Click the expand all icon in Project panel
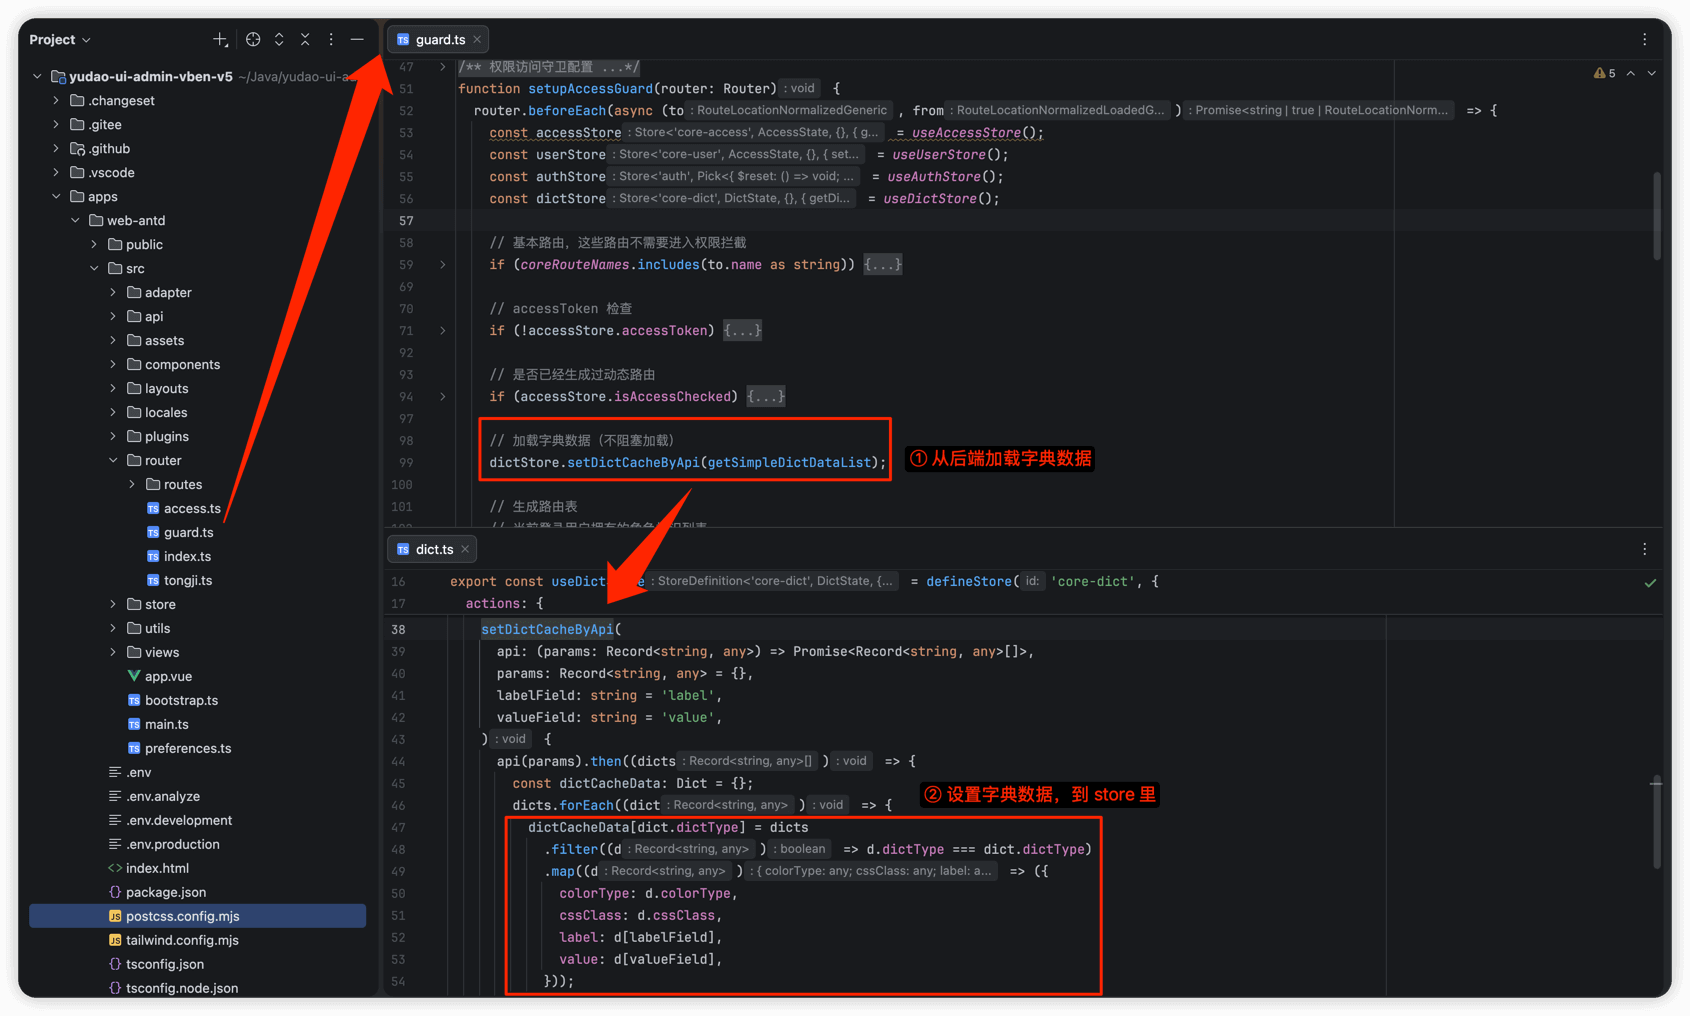 pyautogui.click(x=279, y=40)
